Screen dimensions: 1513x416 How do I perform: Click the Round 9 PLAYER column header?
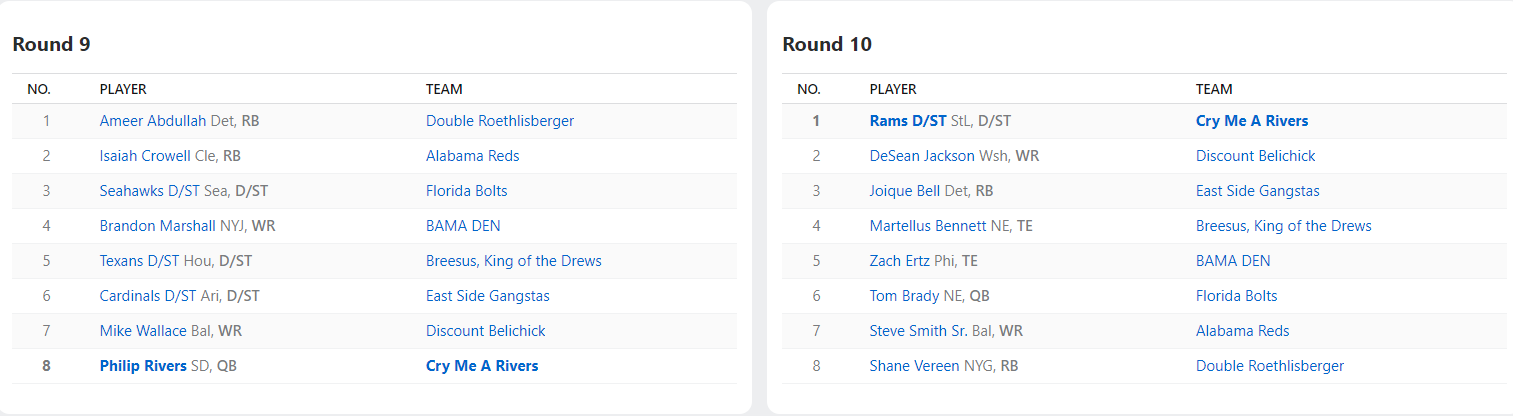(x=123, y=89)
